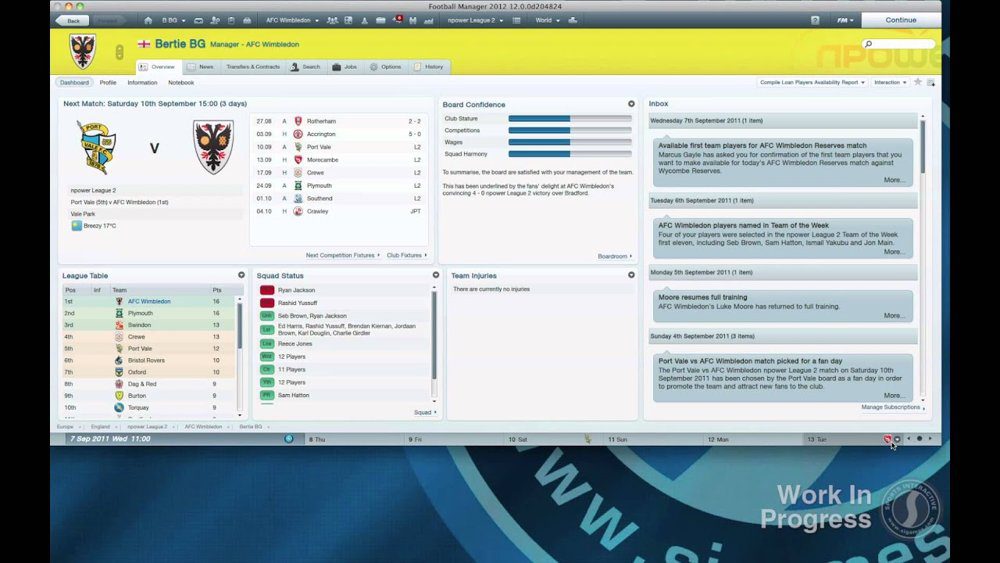Click the AFC Wimbledon crest in Next Match

click(x=213, y=147)
